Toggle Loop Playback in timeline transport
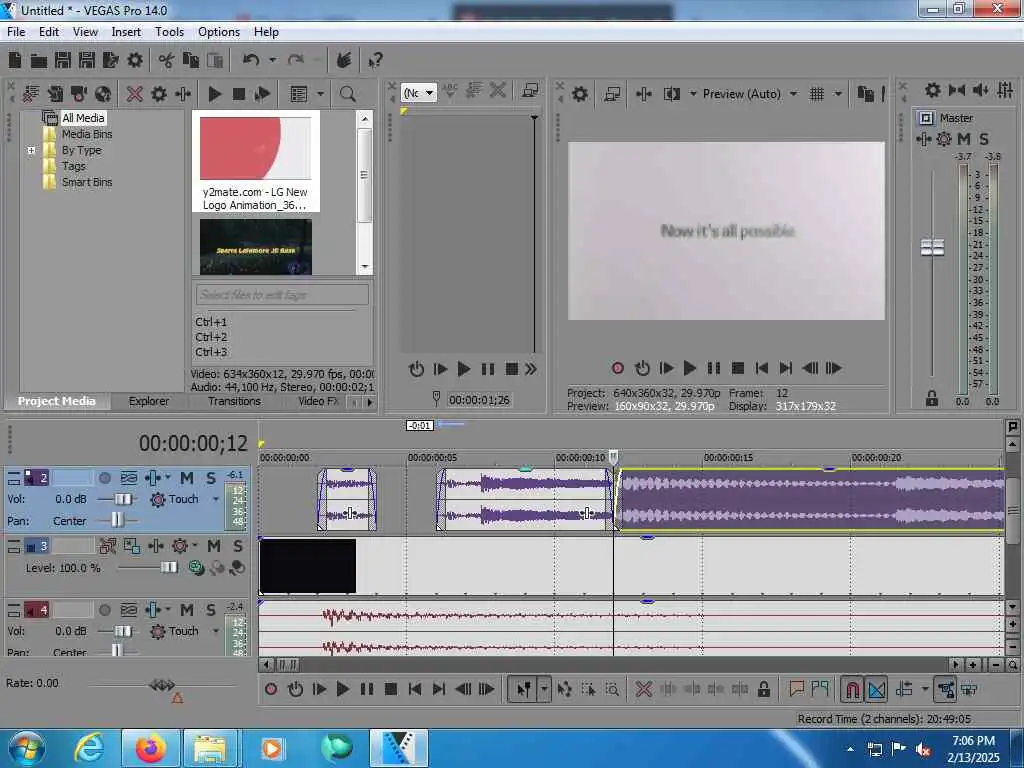Image resolution: width=1024 pixels, height=768 pixels. point(295,689)
